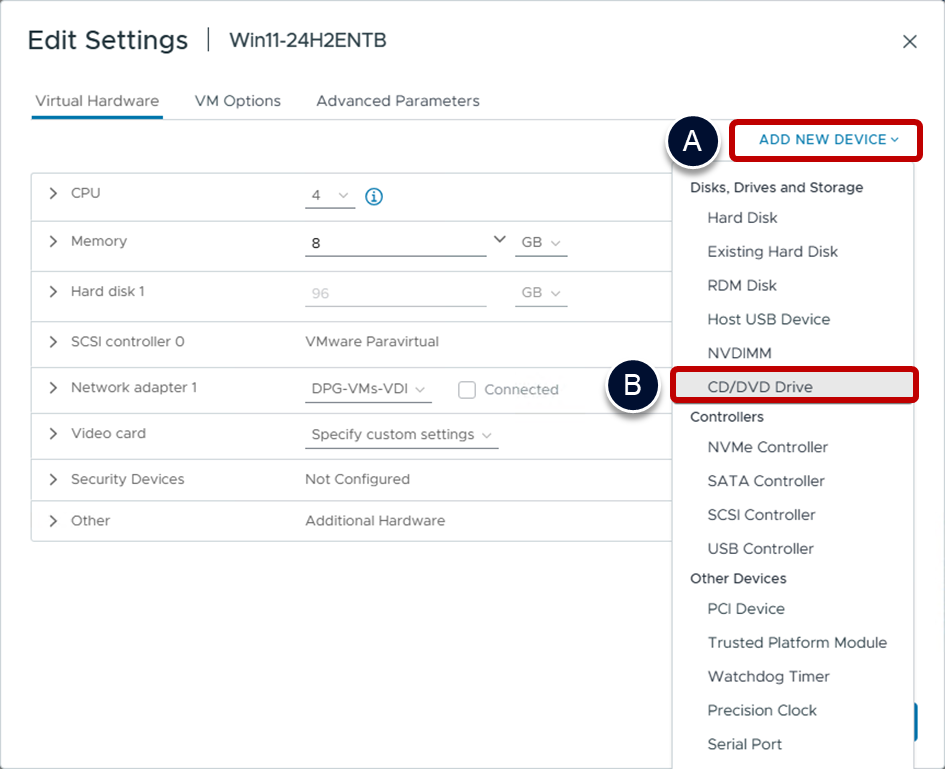Switch to the VM Options tab
Screen dimensions: 945x769
[x=237, y=101]
